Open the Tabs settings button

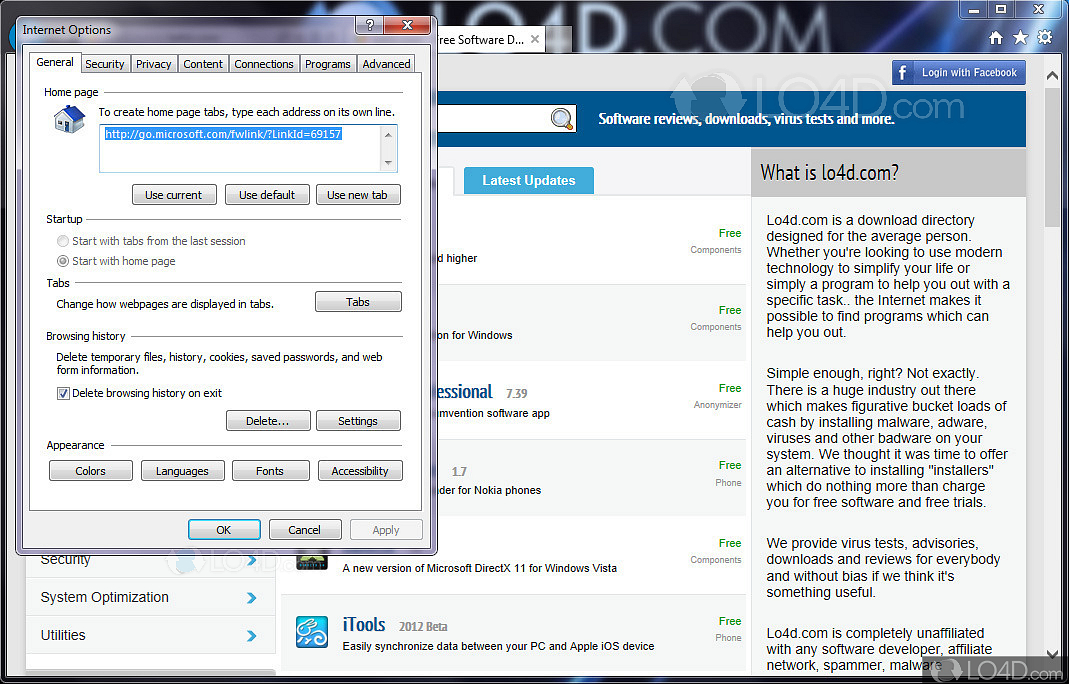[358, 301]
